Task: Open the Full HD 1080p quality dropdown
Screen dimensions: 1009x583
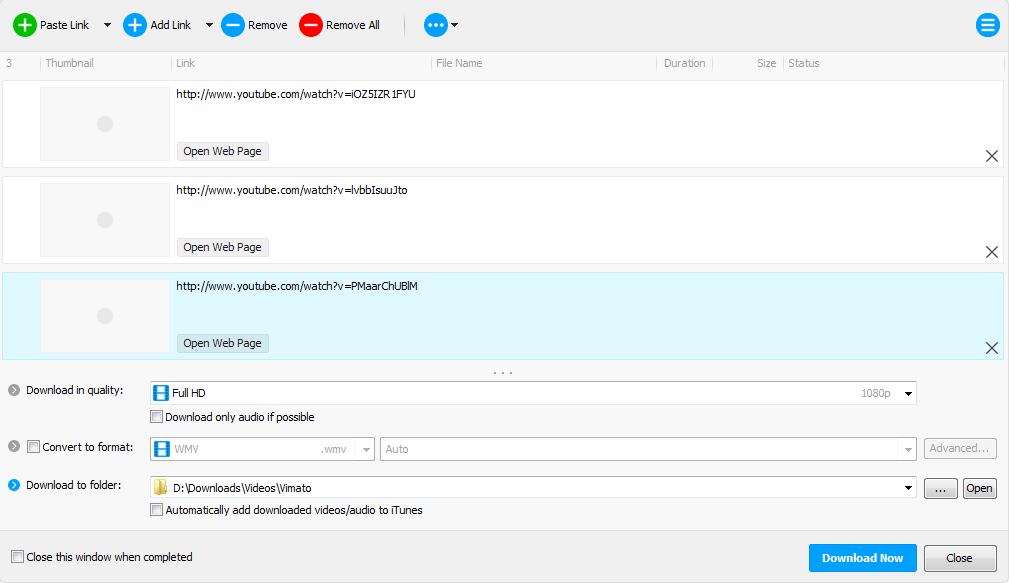Action: click(533, 393)
